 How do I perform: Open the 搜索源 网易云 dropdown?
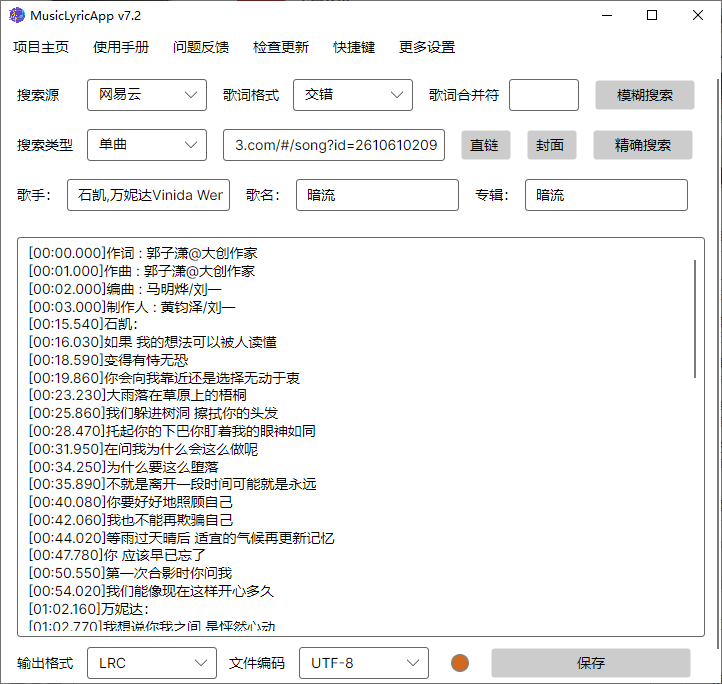147,95
